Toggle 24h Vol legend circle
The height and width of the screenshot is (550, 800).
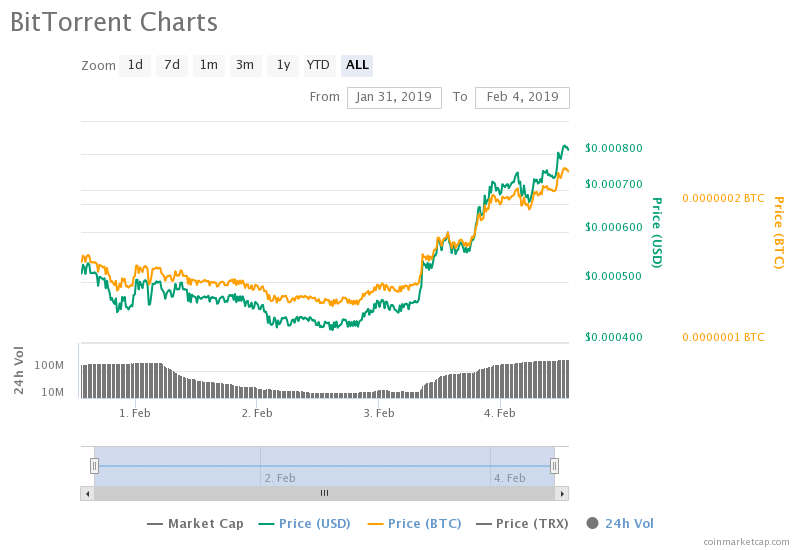pos(592,523)
